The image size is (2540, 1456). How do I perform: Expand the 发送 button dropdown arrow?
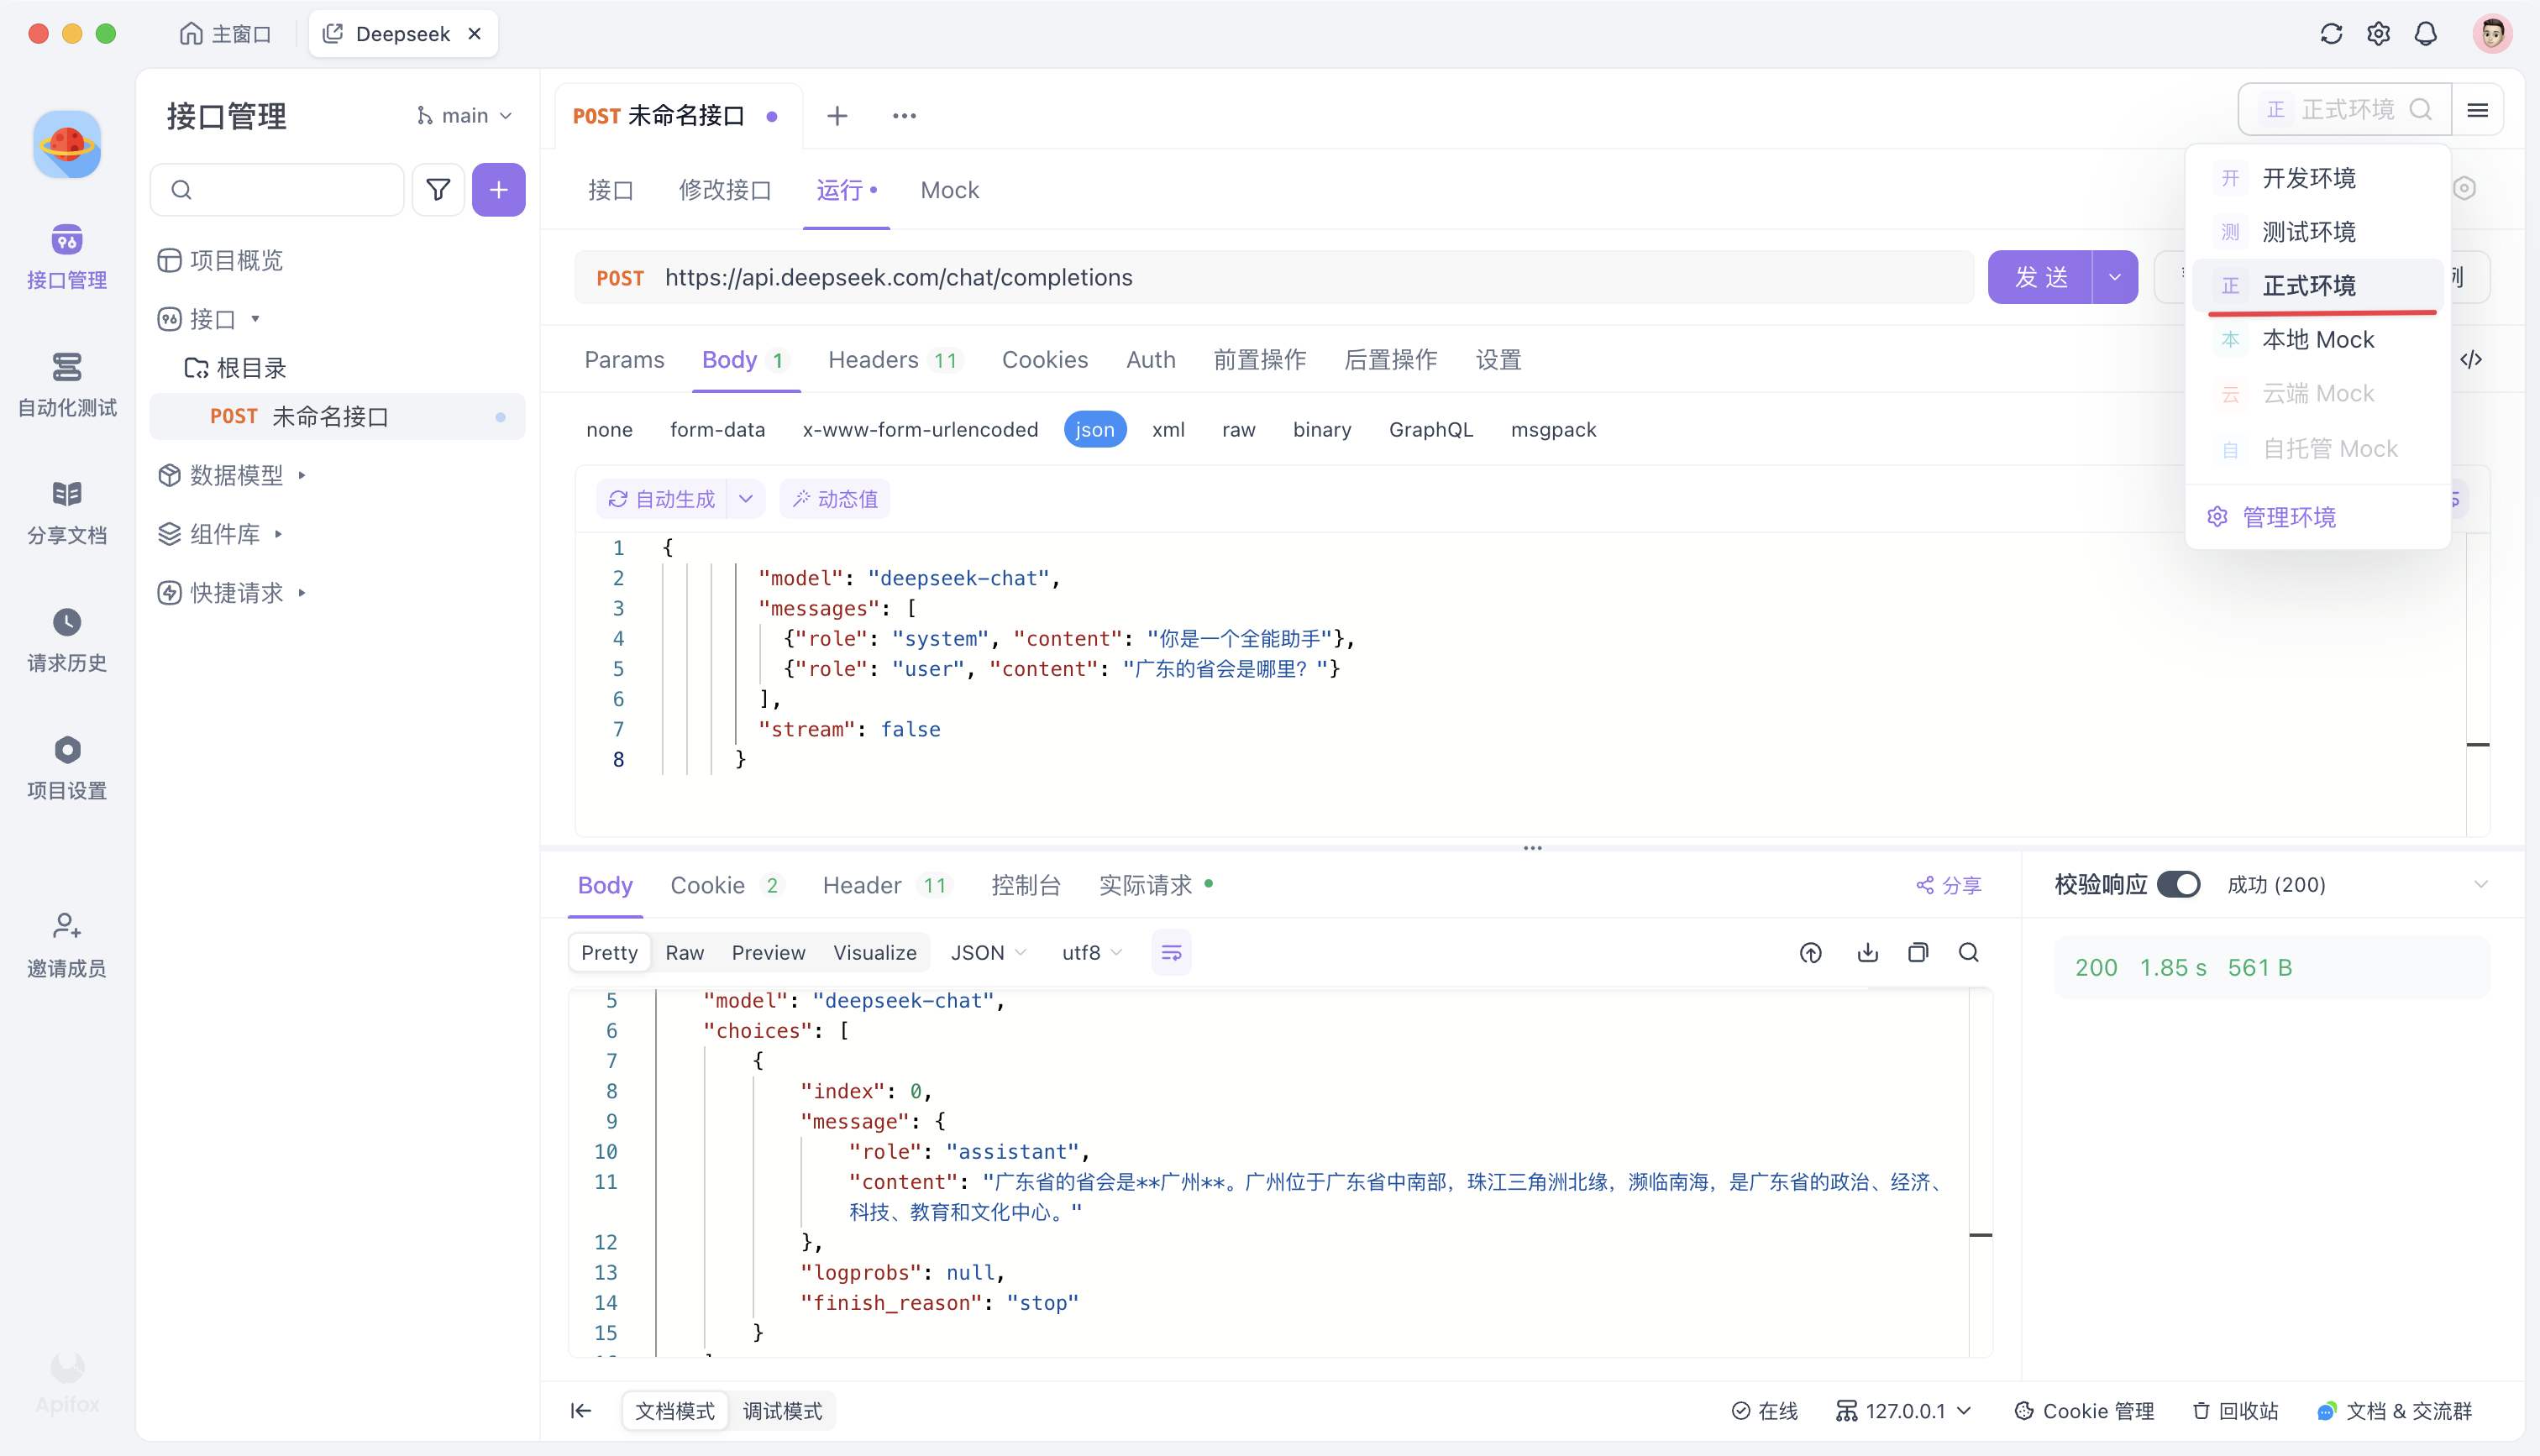(x=2114, y=277)
